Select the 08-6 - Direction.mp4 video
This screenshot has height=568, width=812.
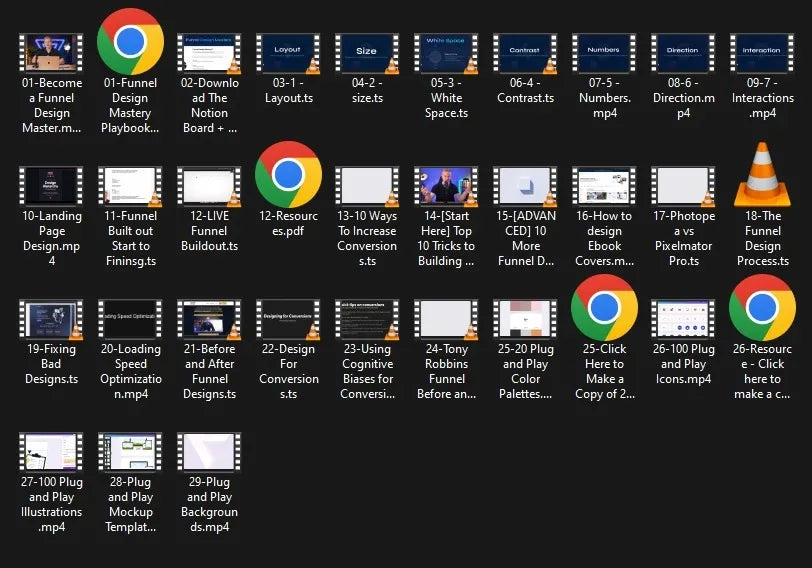(x=683, y=52)
